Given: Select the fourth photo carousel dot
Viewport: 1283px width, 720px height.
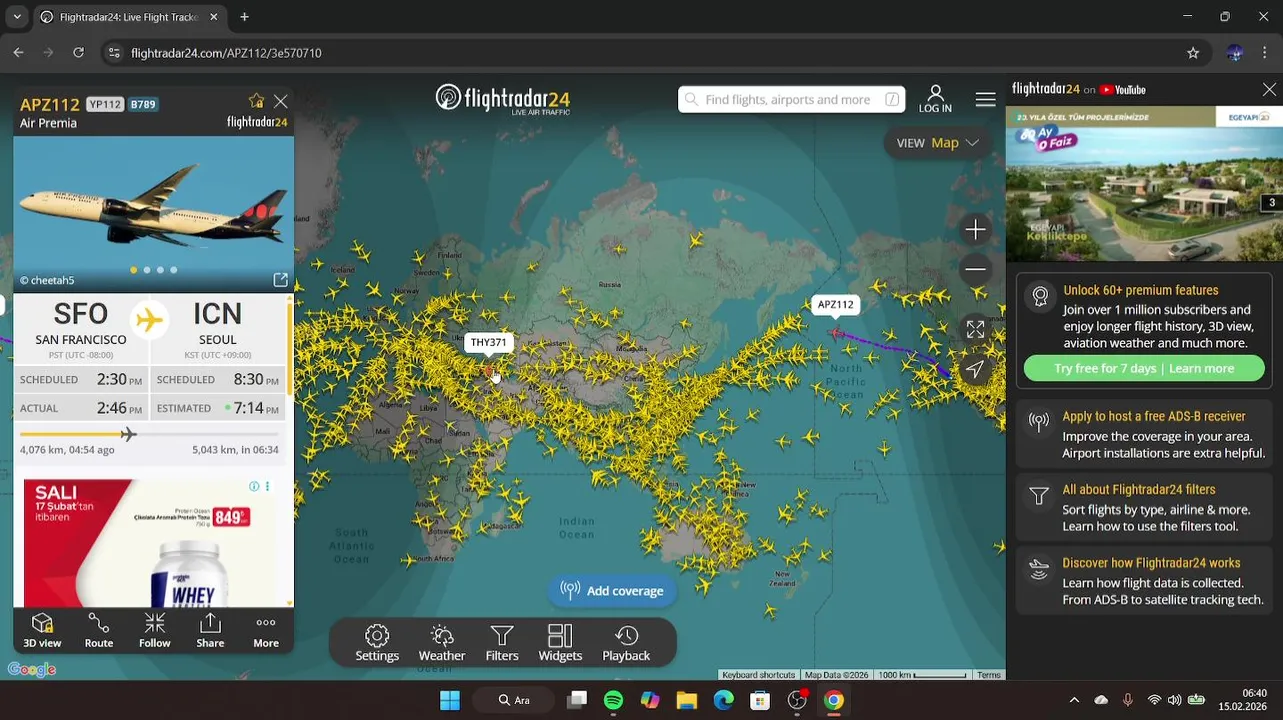Looking at the screenshot, I should [x=173, y=270].
